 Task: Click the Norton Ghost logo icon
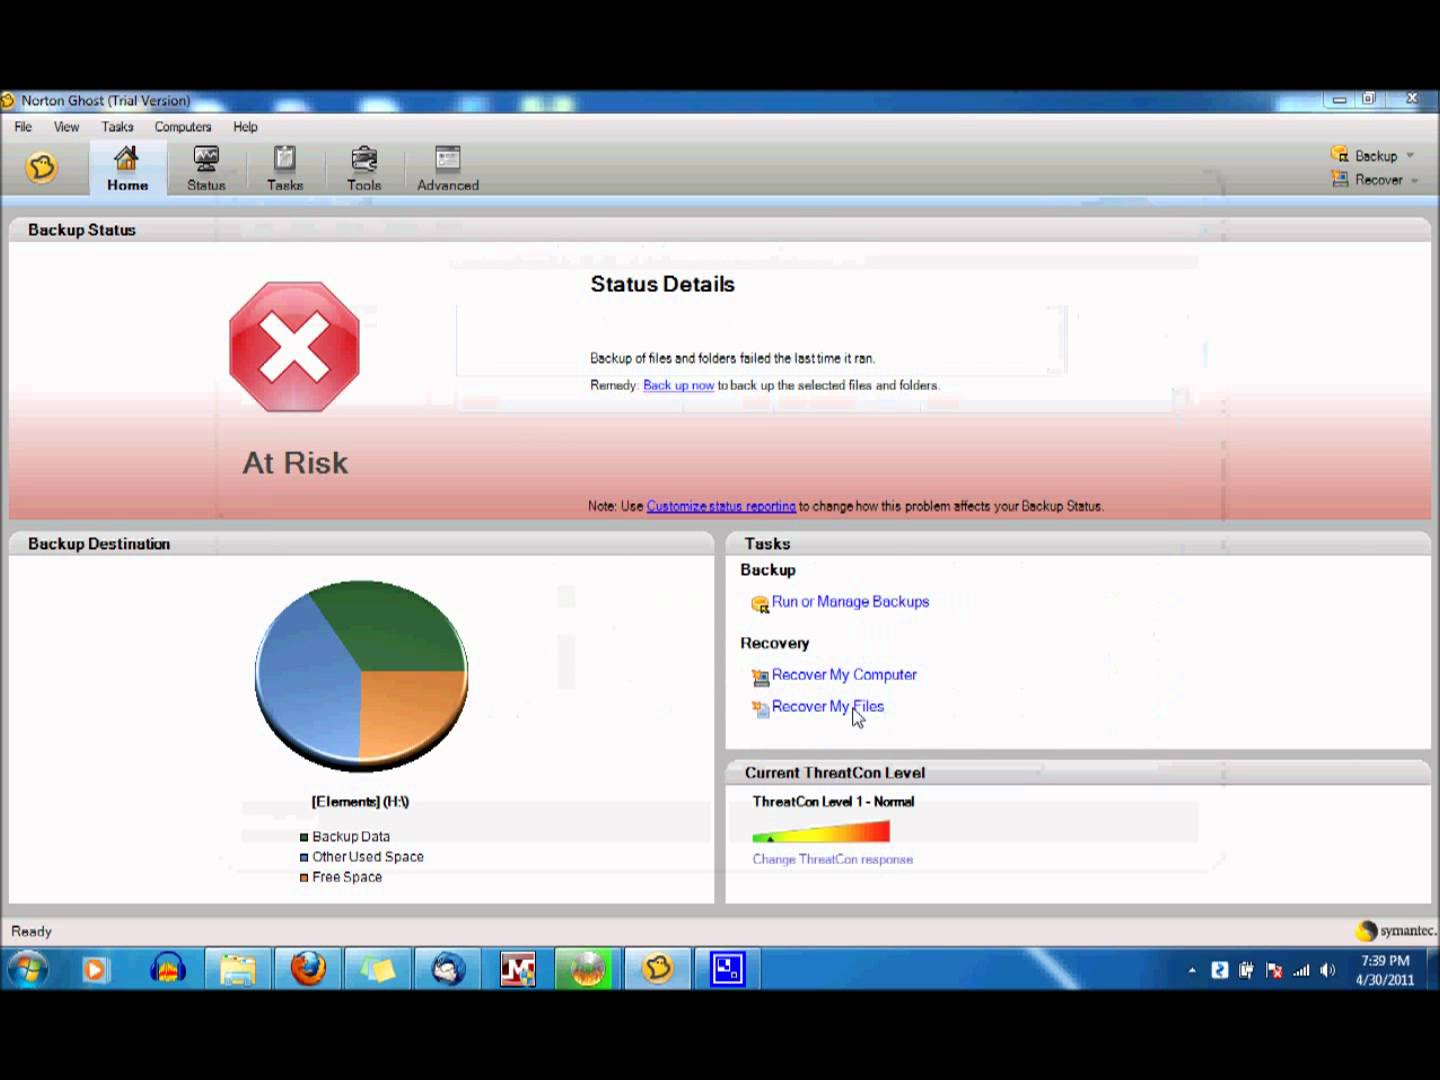coord(42,168)
